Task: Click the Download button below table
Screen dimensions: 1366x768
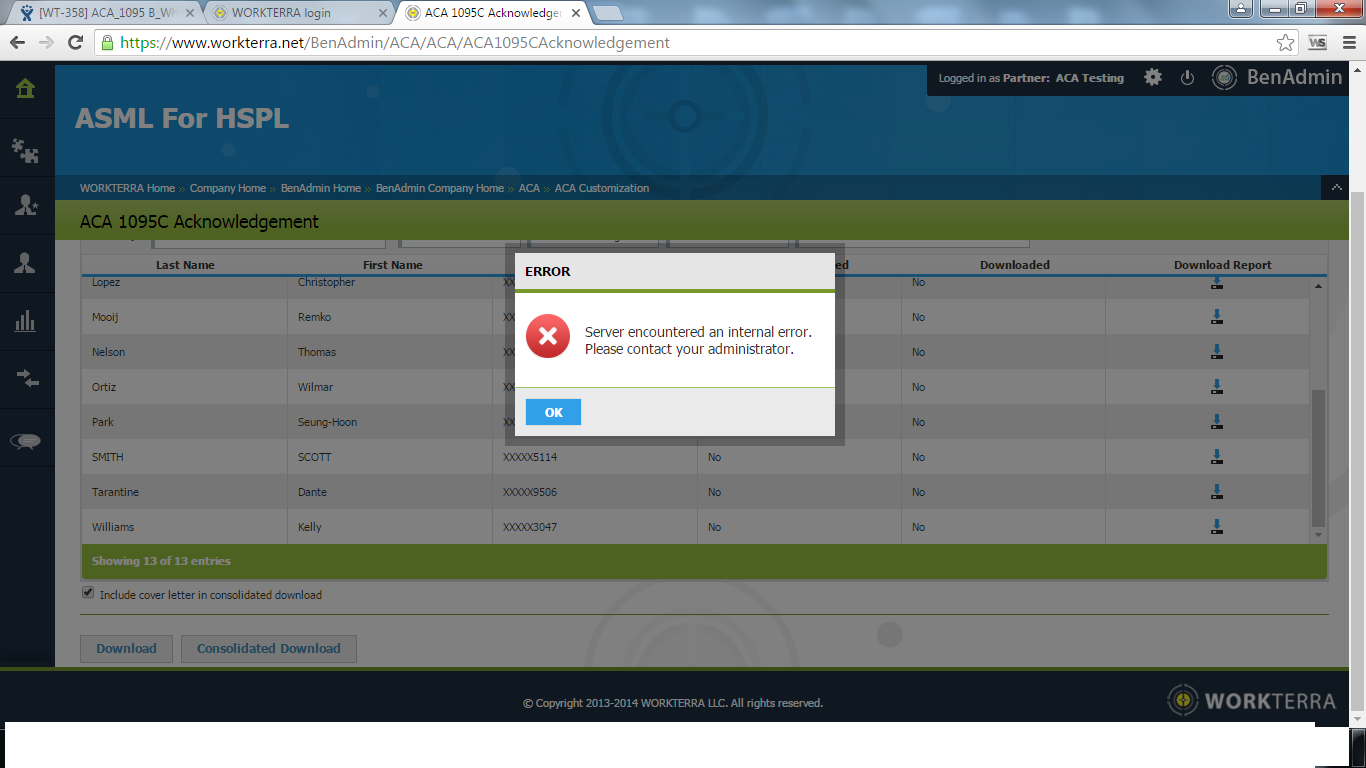Action: click(x=126, y=649)
